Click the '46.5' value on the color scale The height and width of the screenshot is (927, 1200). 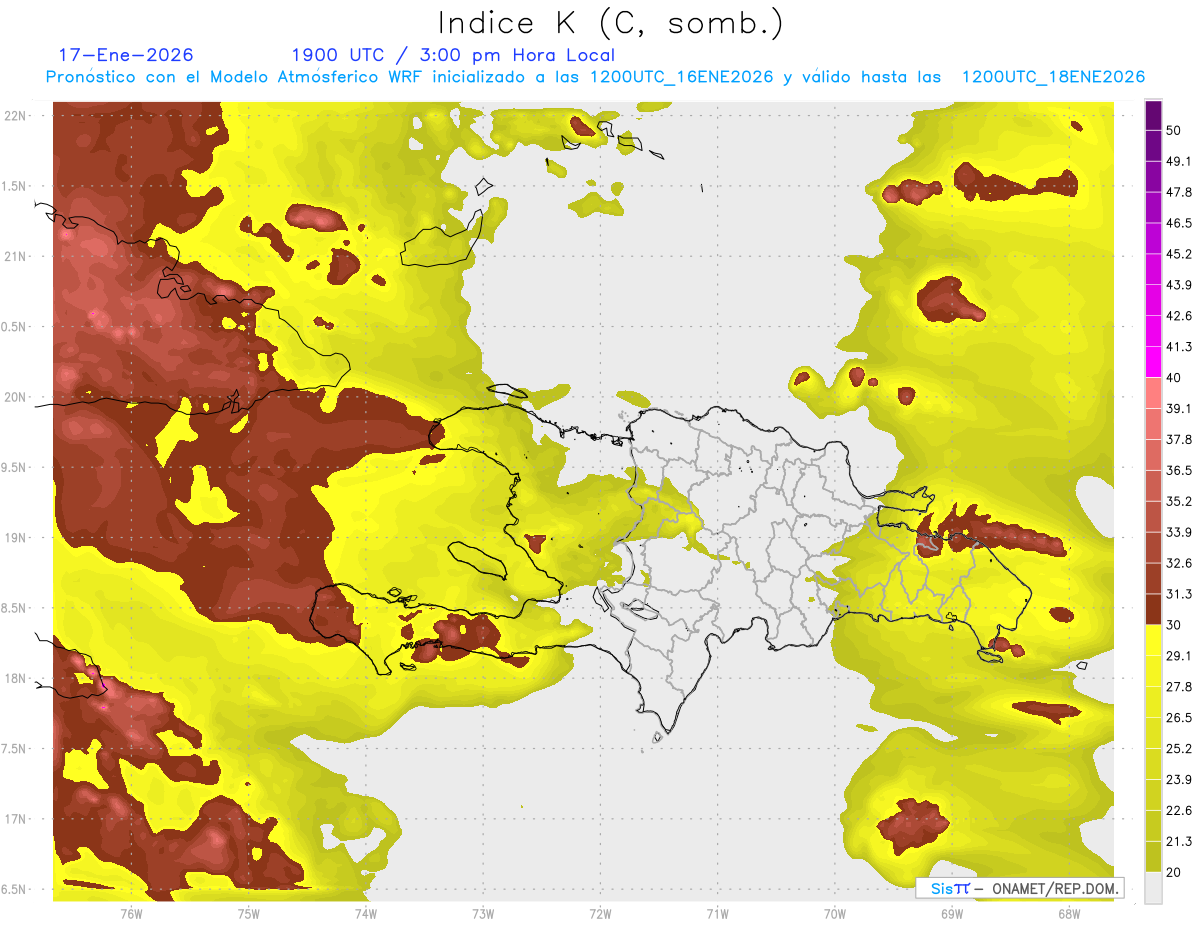[1179, 223]
